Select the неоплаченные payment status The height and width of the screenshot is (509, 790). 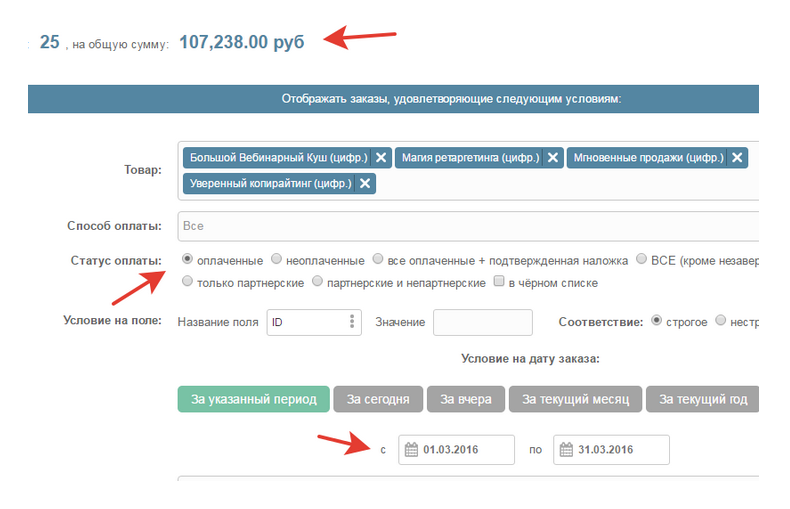click(x=276, y=259)
